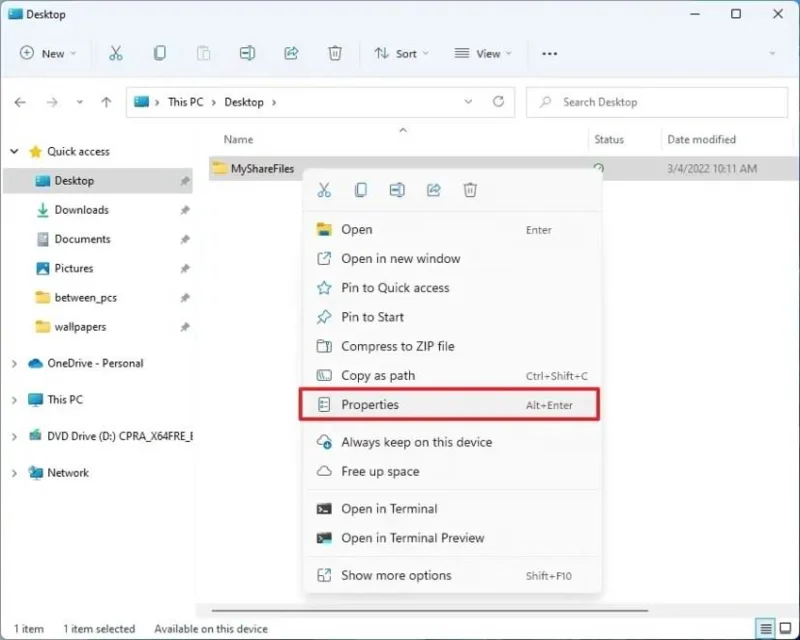Expand the ribbon with the toolbar chevron

[772, 53]
